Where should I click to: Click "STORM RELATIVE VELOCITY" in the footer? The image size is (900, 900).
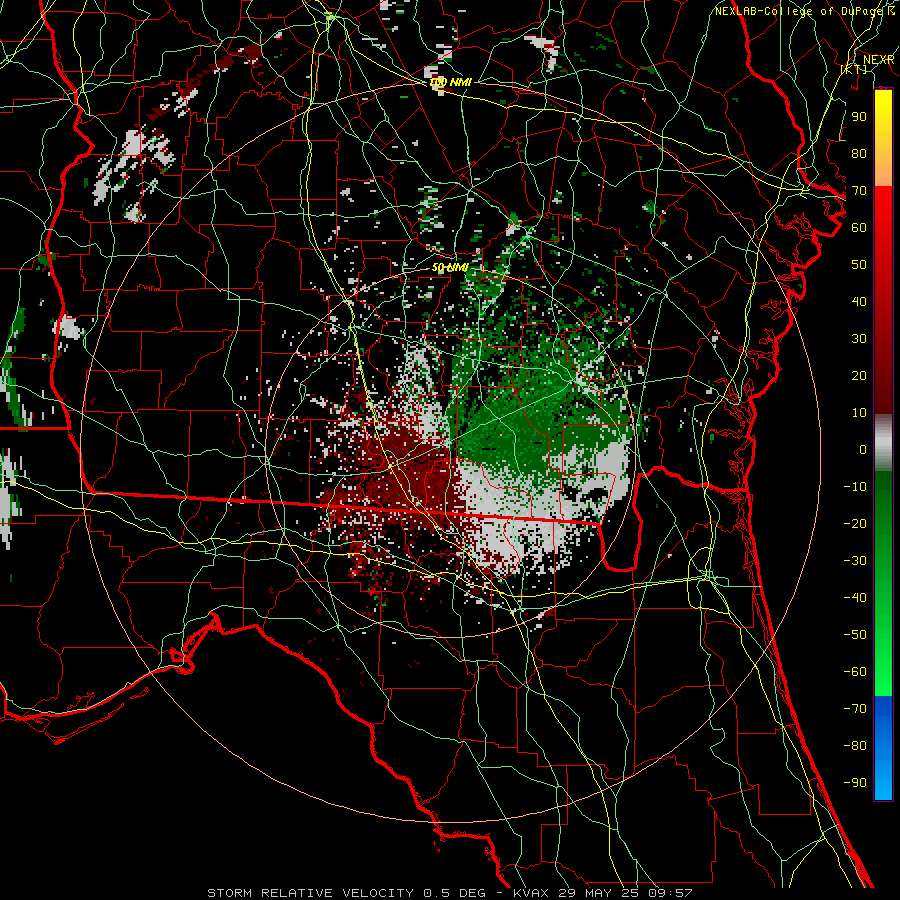(311, 893)
